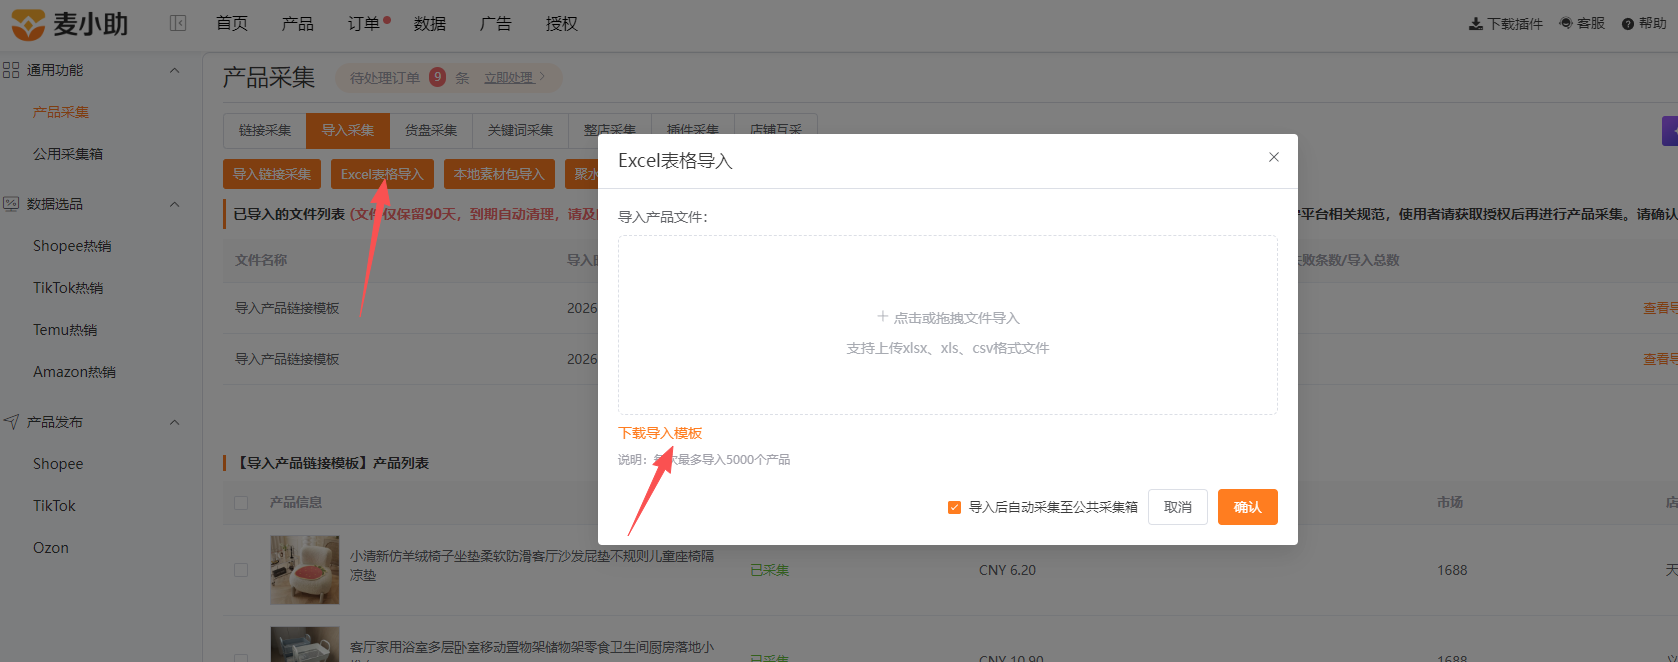Collapse the sidebar with the panel toggle icon
Image resolution: width=1678 pixels, height=662 pixels.
tap(178, 23)
